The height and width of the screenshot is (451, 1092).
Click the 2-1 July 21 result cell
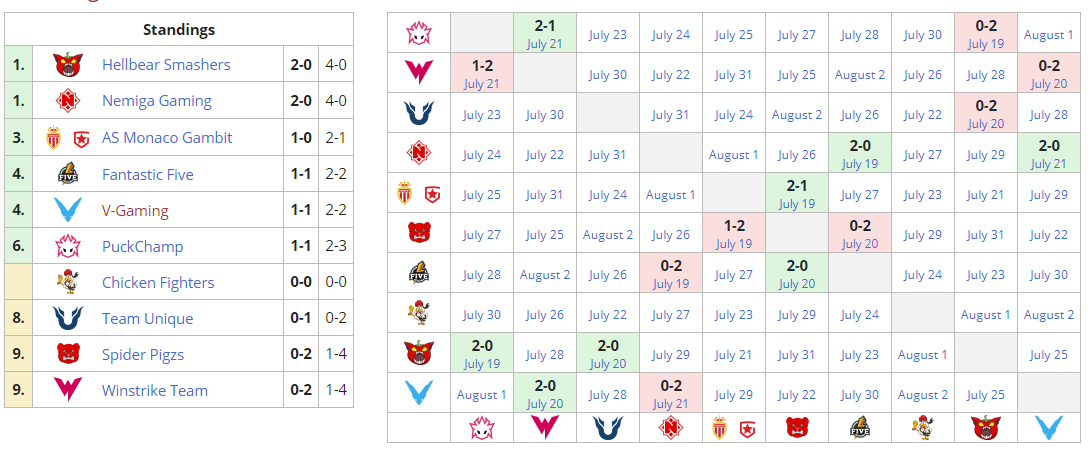pos(544,33)
